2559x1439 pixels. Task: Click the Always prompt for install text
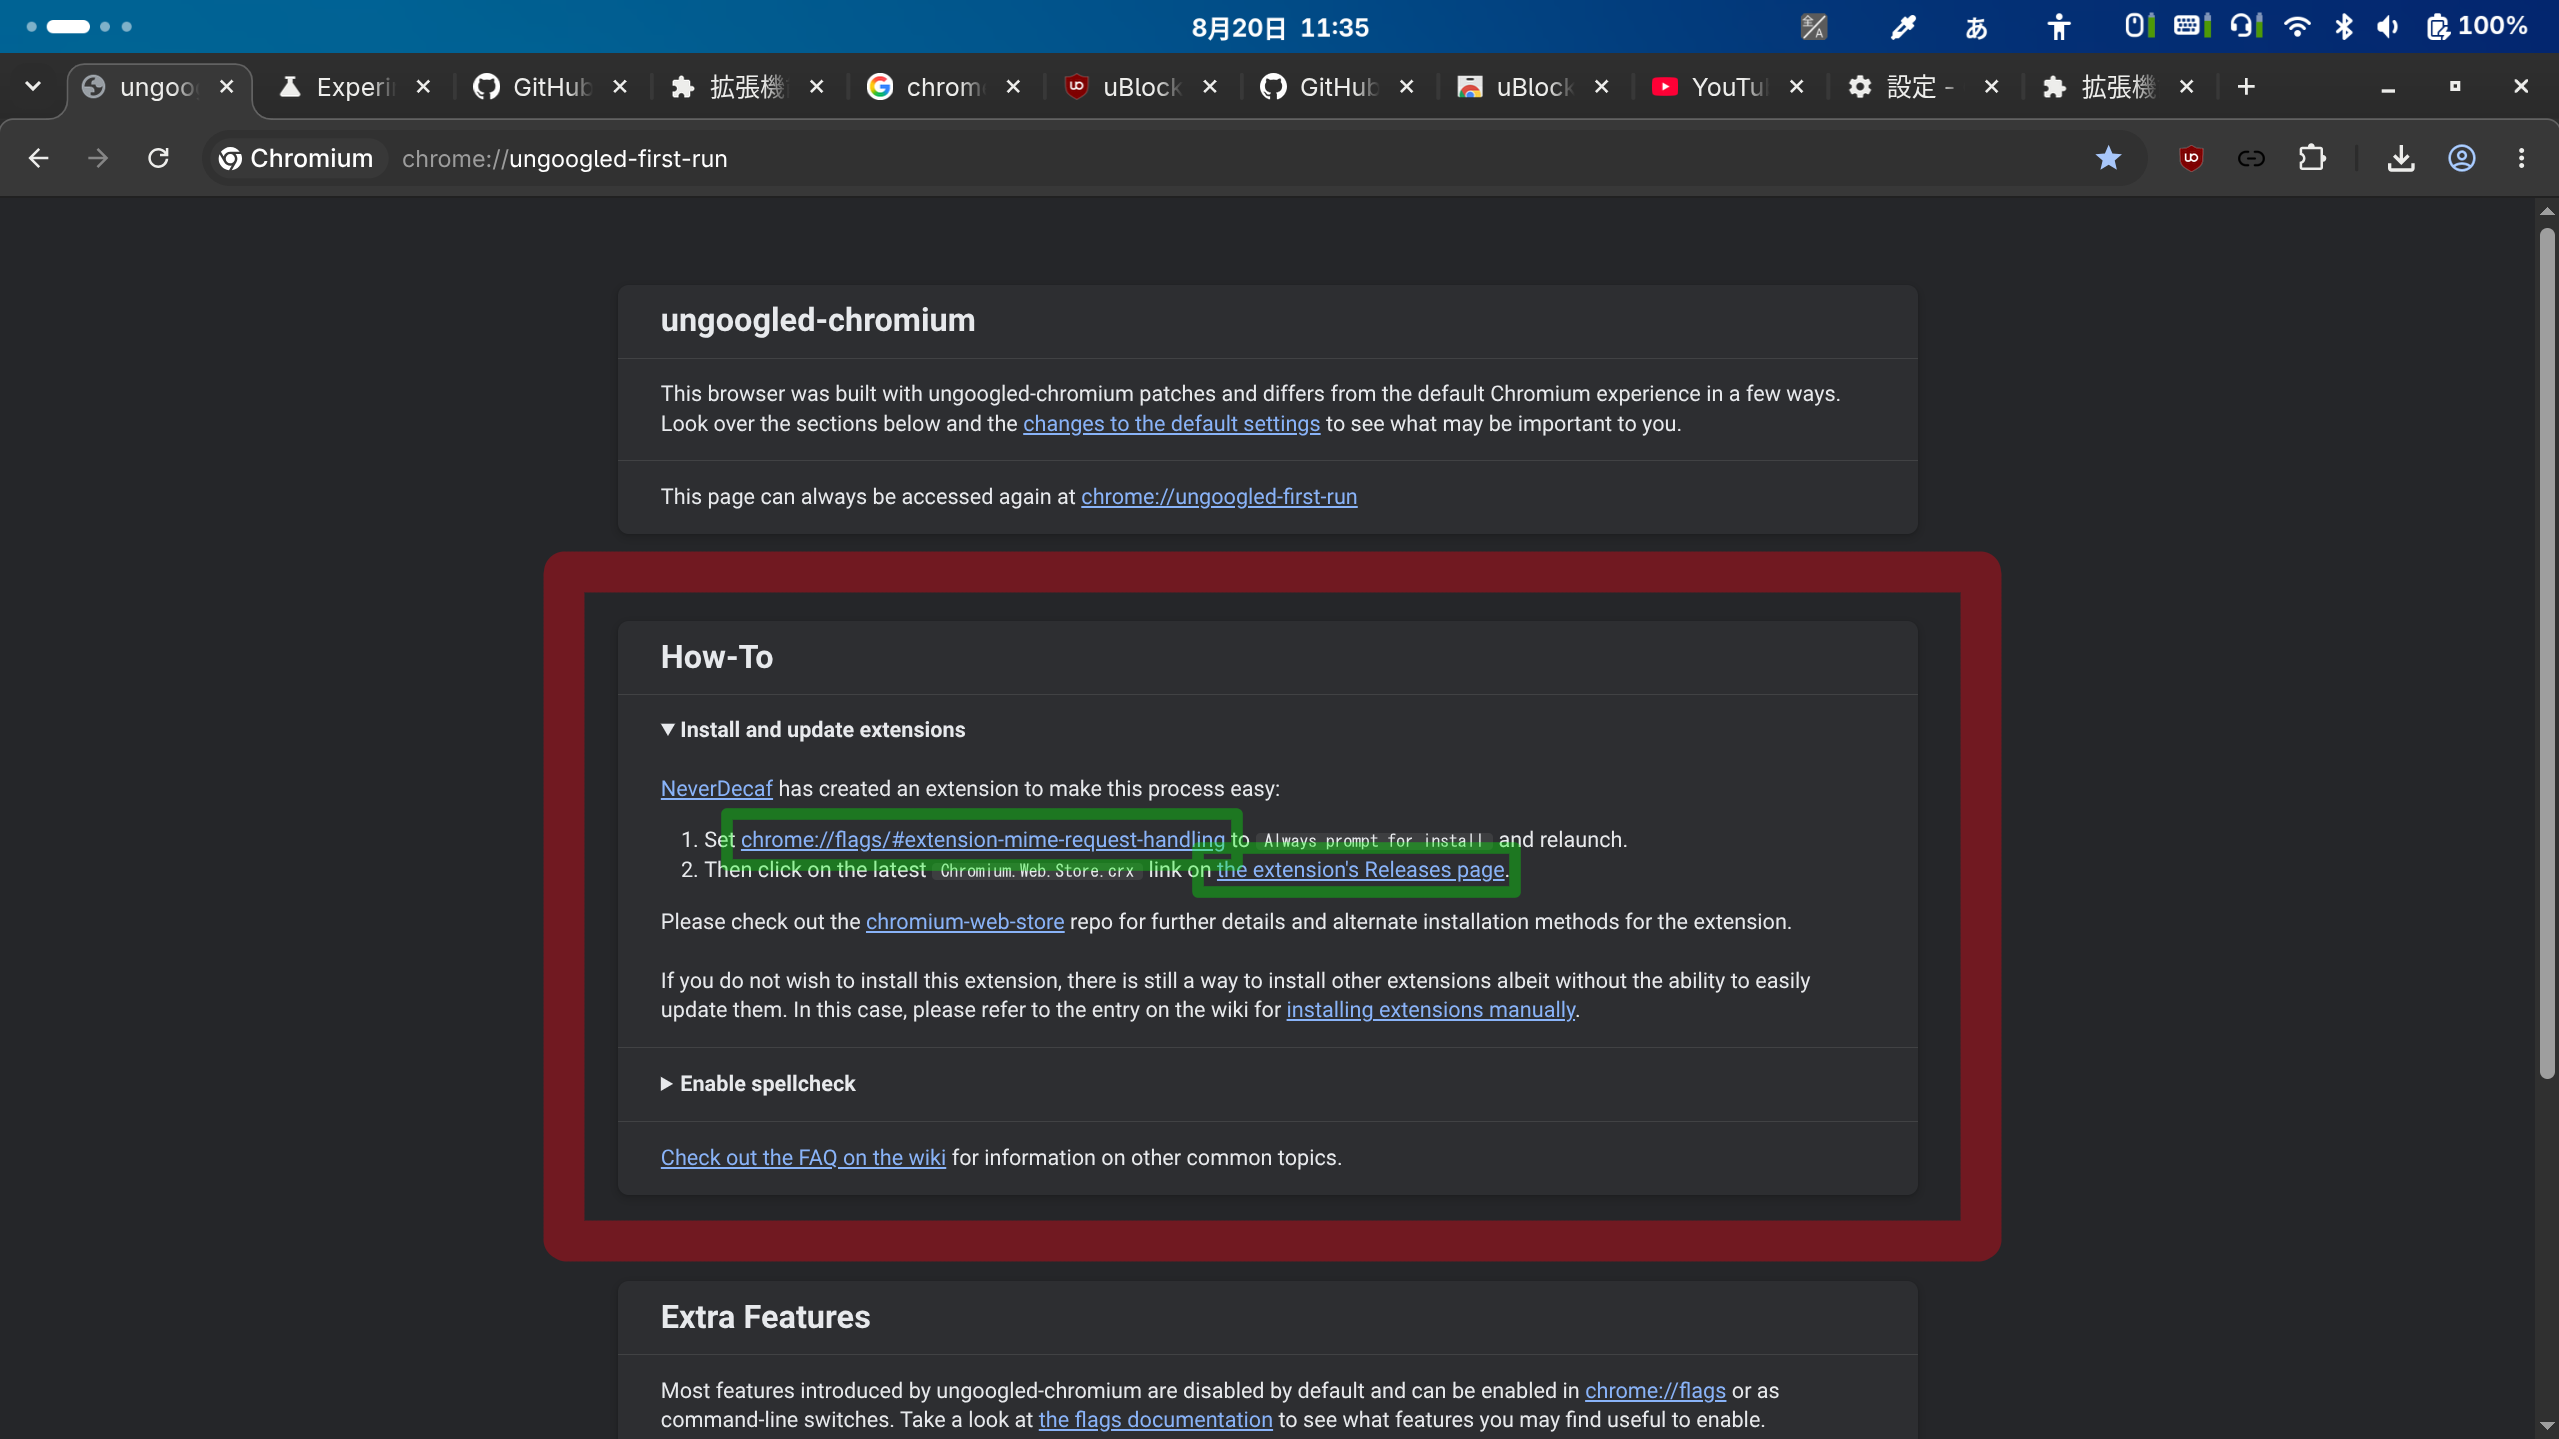[1373, 841]
